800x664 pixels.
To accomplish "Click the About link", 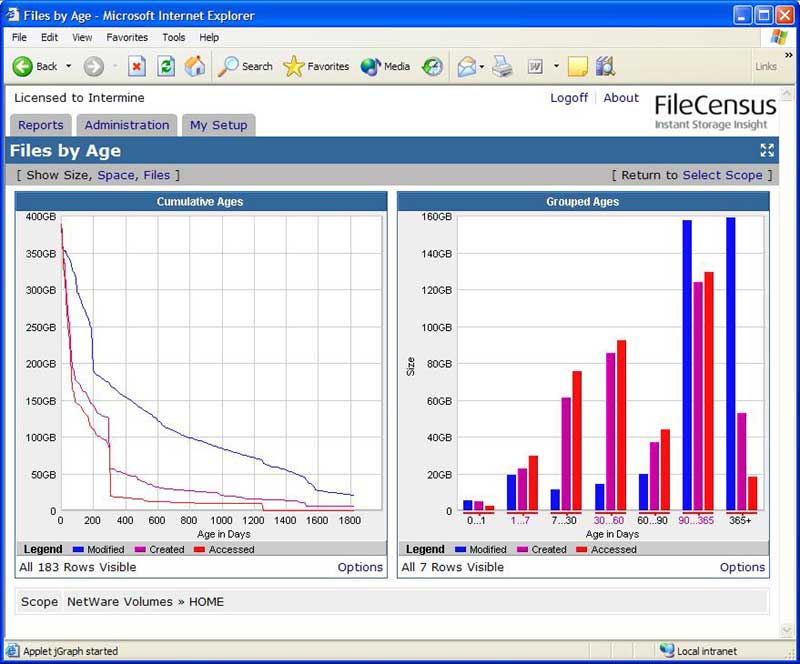I will point(621,97).
